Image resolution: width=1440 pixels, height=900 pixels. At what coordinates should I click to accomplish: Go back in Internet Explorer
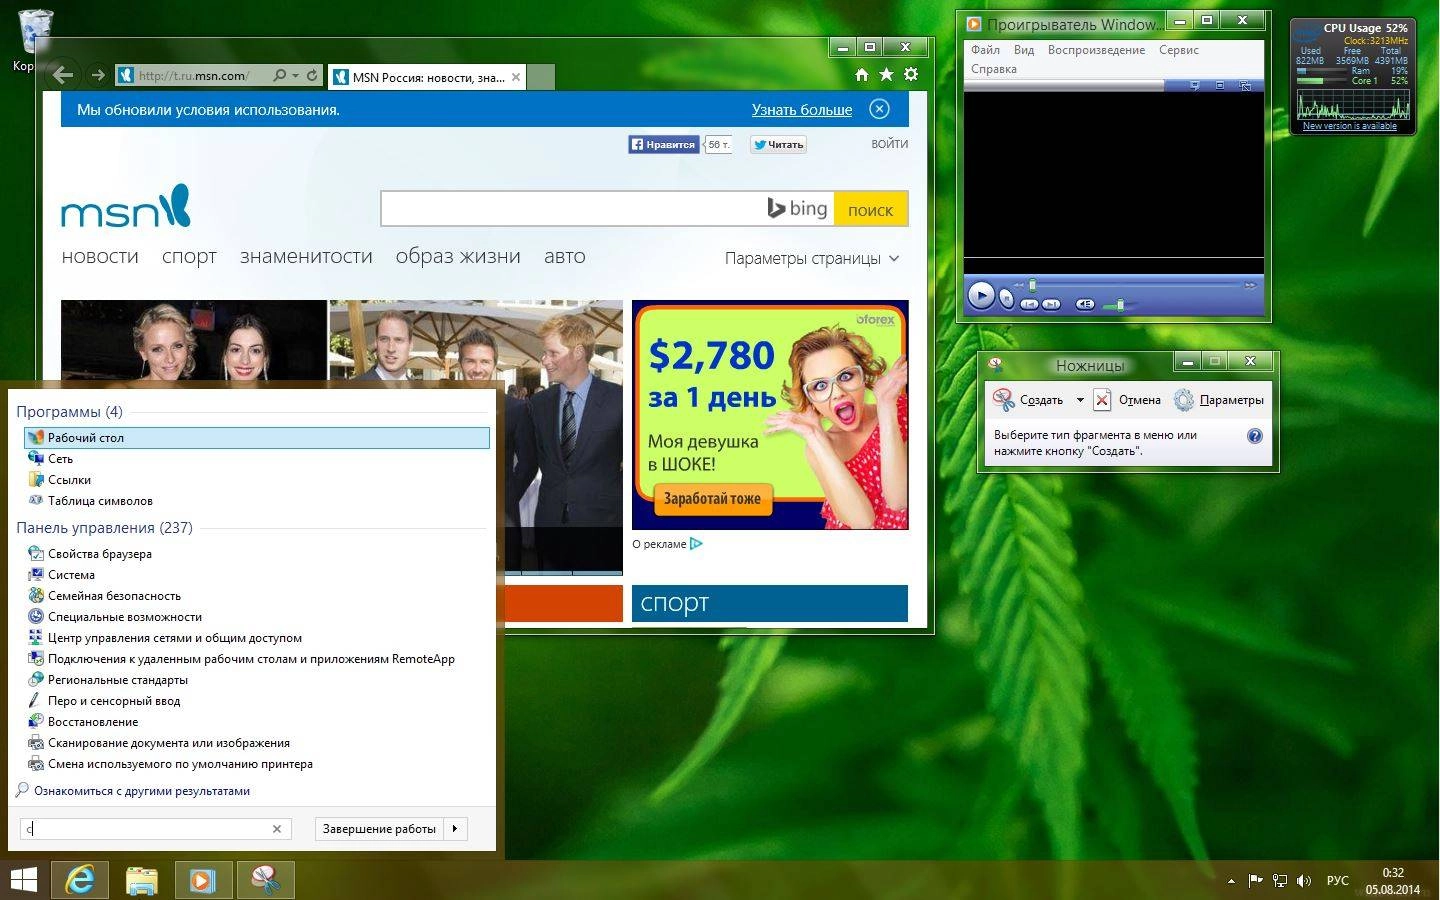tap(63, 74)
